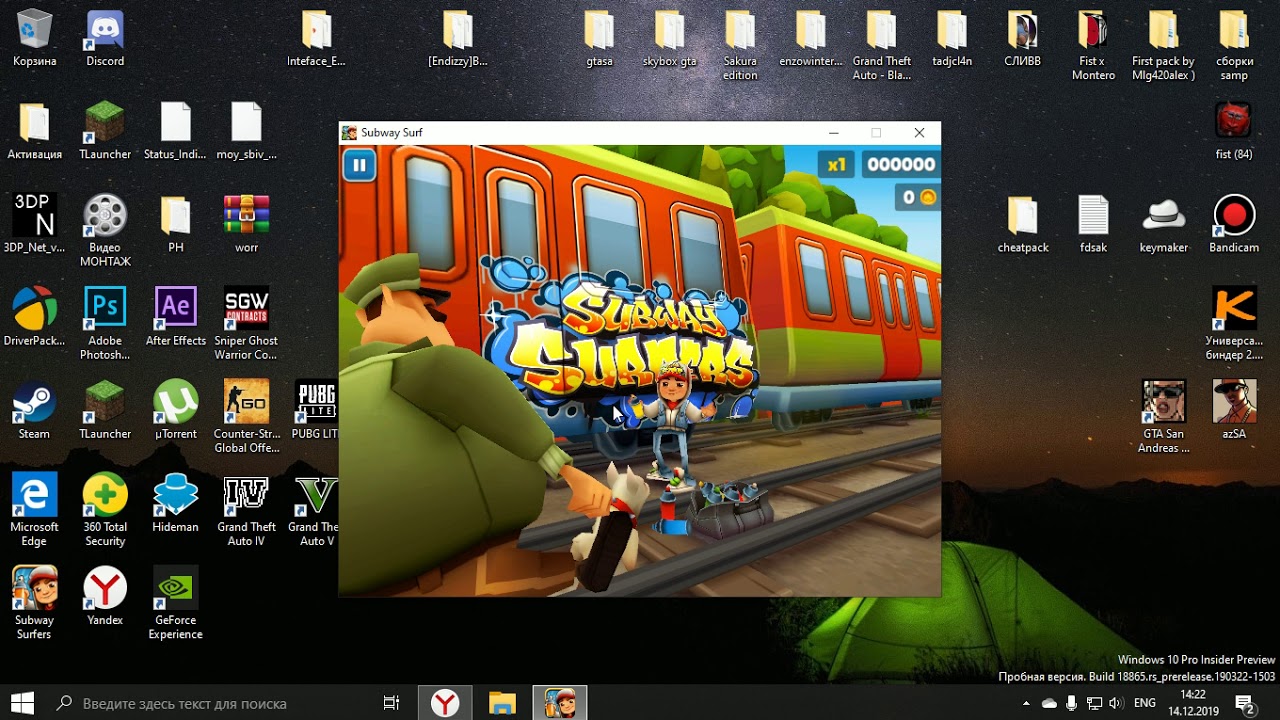Image resolution: width=1280 pixels, height=720 pixels.
Task: Select the Видео МОНТАЖ shortcut
Action: (105, 231)
